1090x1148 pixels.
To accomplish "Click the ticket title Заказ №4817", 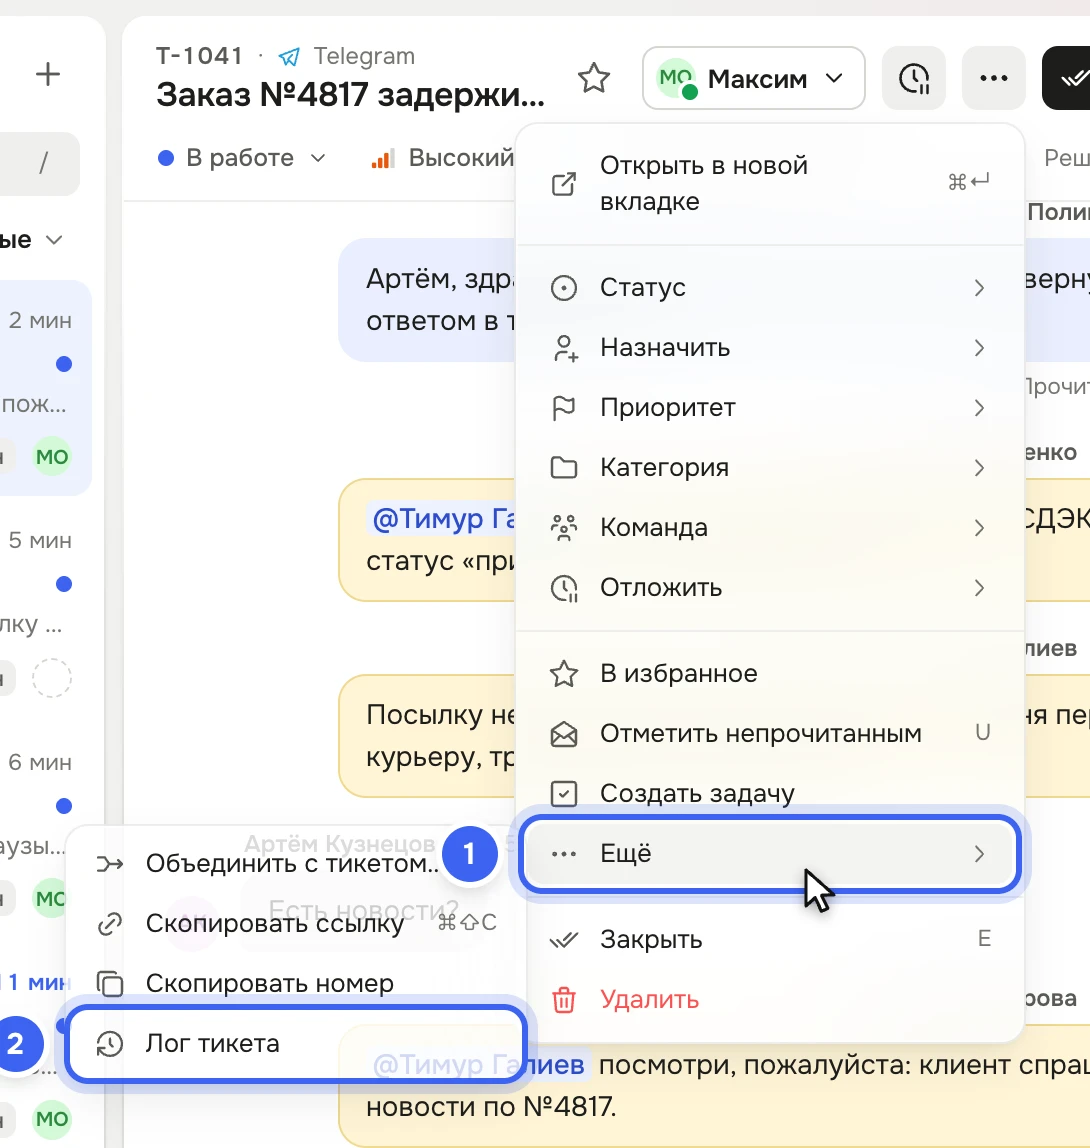I will [x=350, y=94].
